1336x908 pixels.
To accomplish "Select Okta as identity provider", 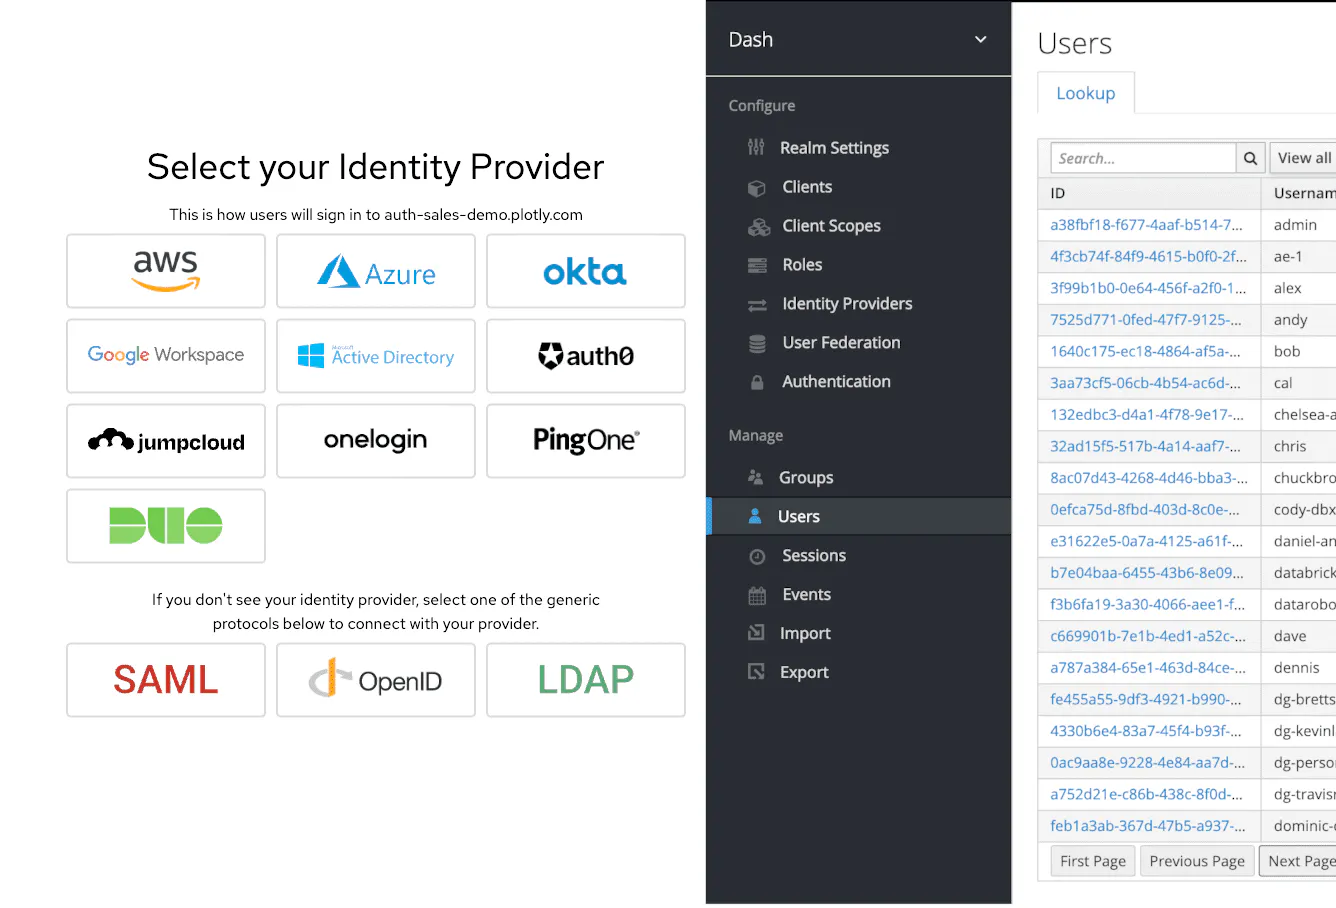I will (586, 271).
